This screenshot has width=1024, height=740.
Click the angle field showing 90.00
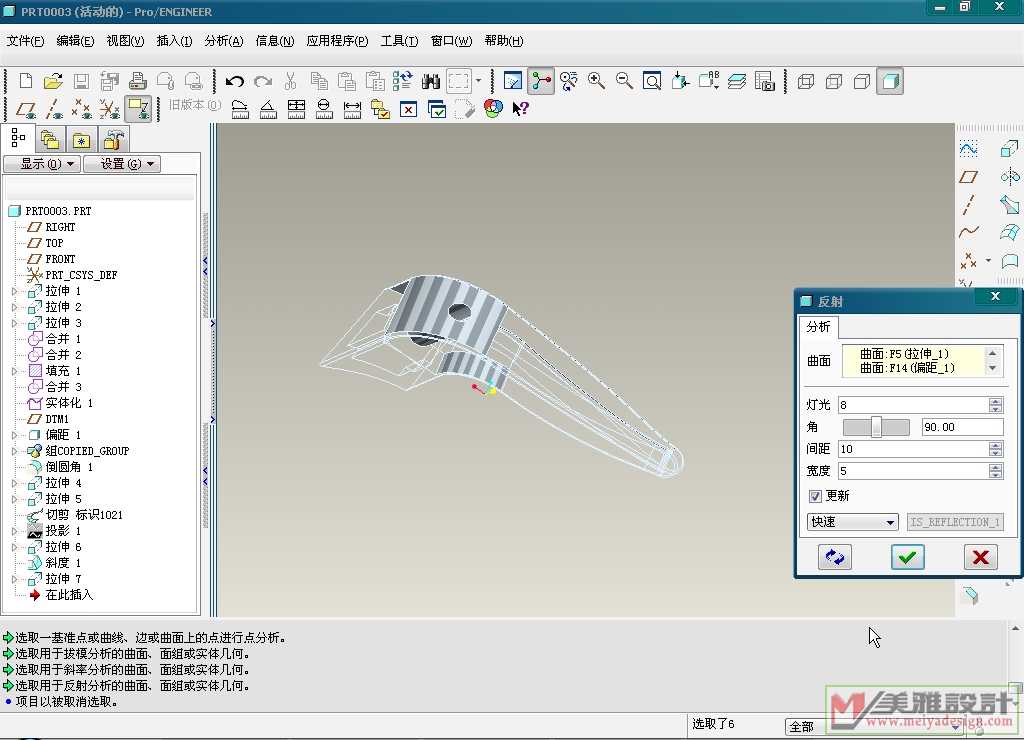pyautogui.click(x=962, y=427)
